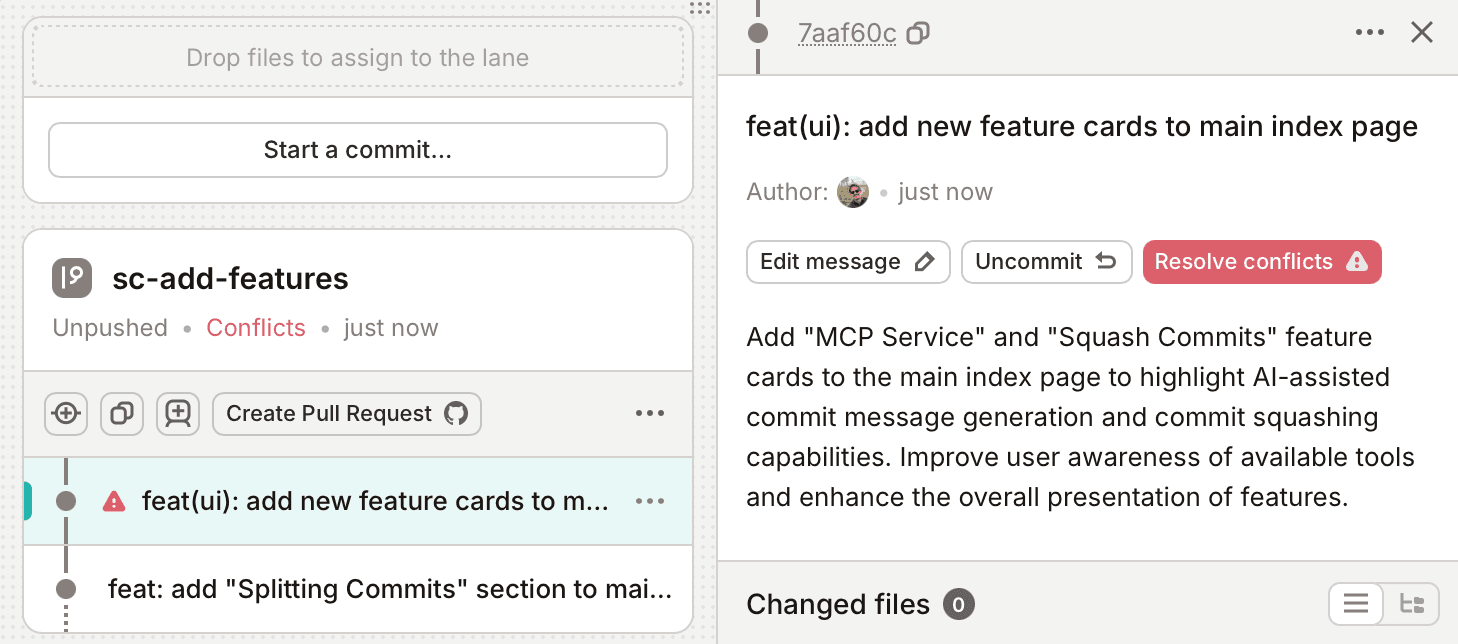Open the ellipsis menu in commit drawer header

(x=1369, y=32)
